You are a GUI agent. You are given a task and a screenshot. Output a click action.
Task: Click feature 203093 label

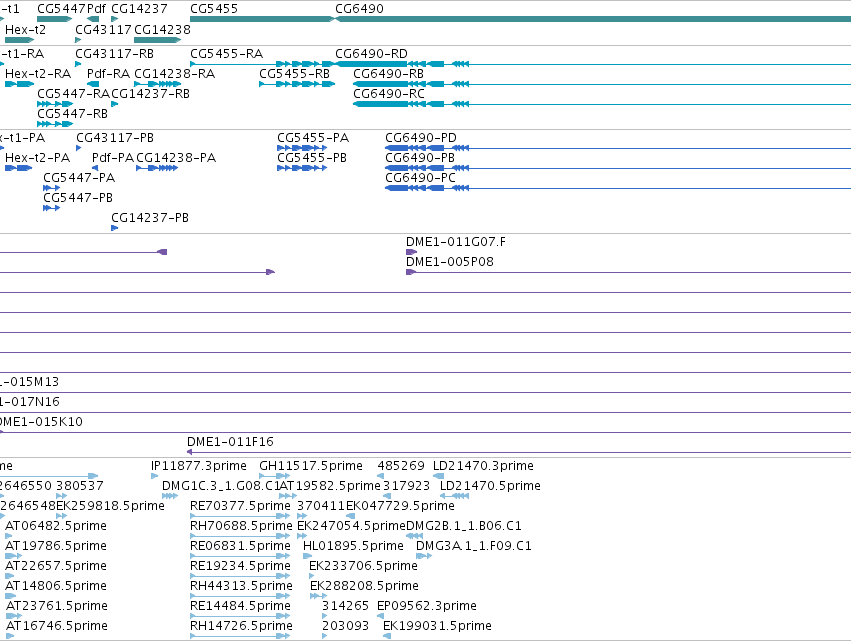(345, 626)
